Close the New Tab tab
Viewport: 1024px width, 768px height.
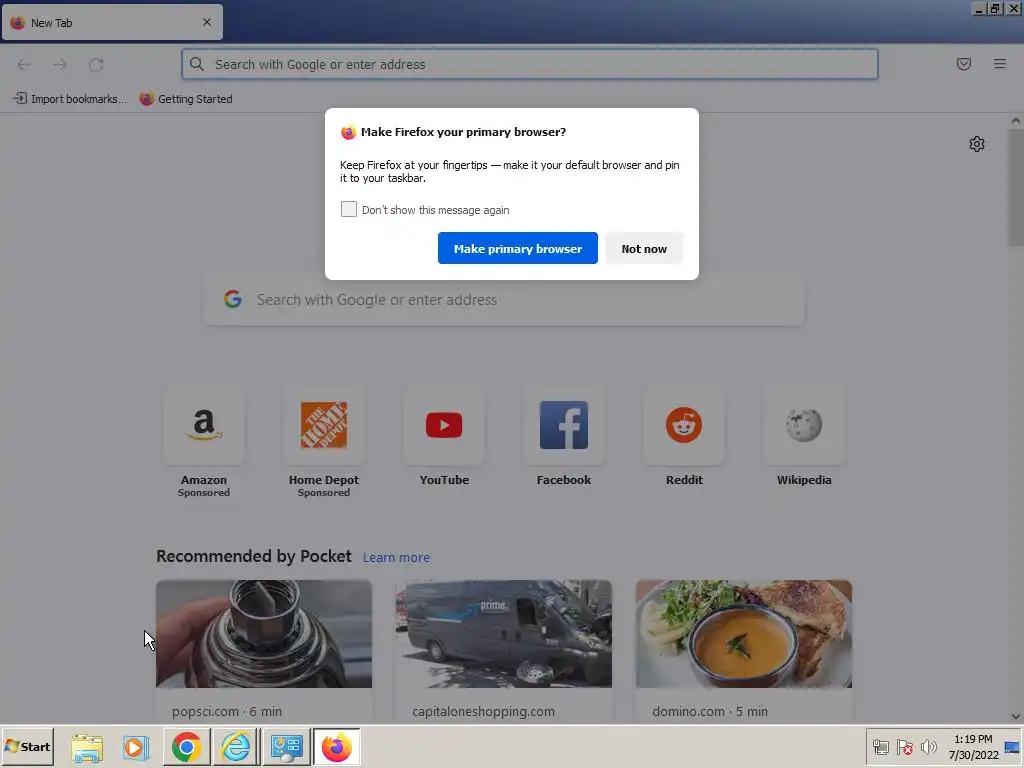point(206,22)
